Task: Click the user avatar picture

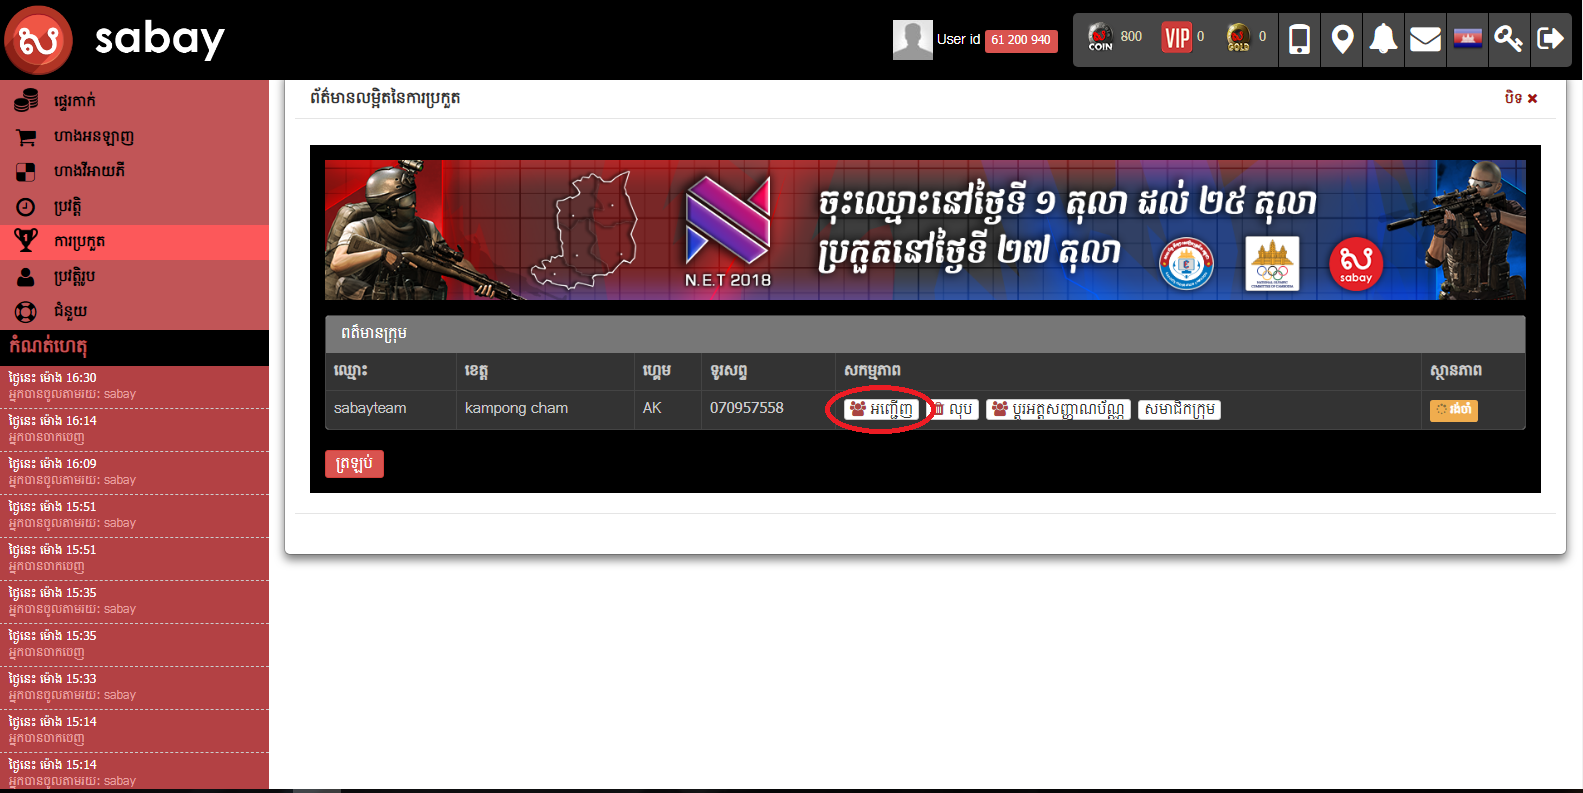Action: pos(912,40)
